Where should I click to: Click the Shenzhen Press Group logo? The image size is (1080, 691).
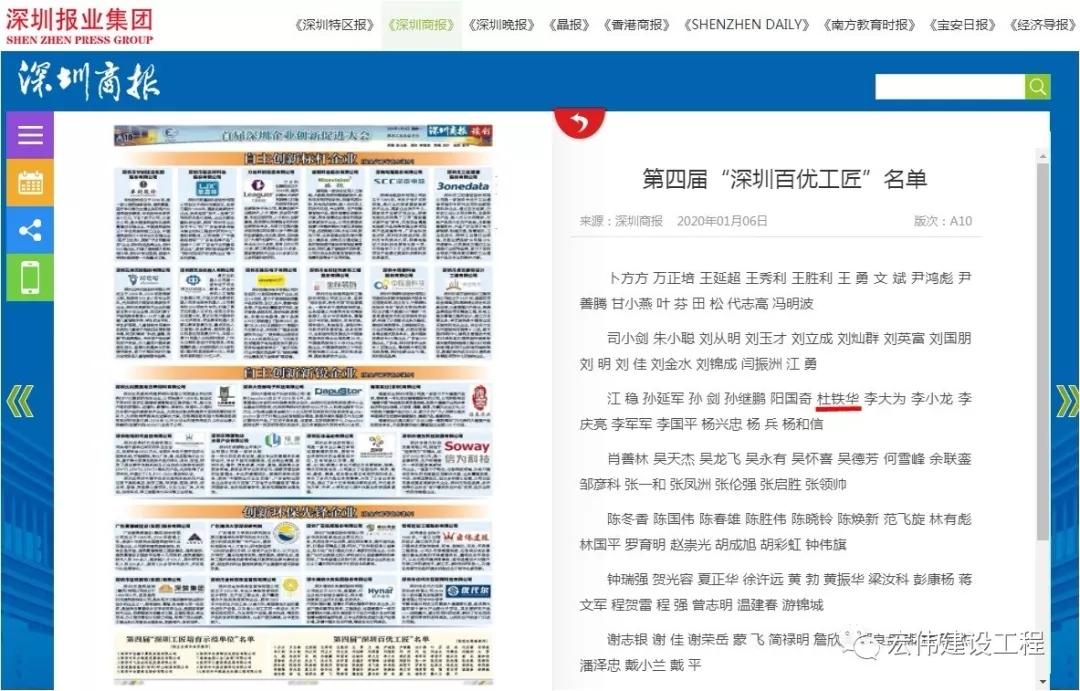(x=79, y=26)
